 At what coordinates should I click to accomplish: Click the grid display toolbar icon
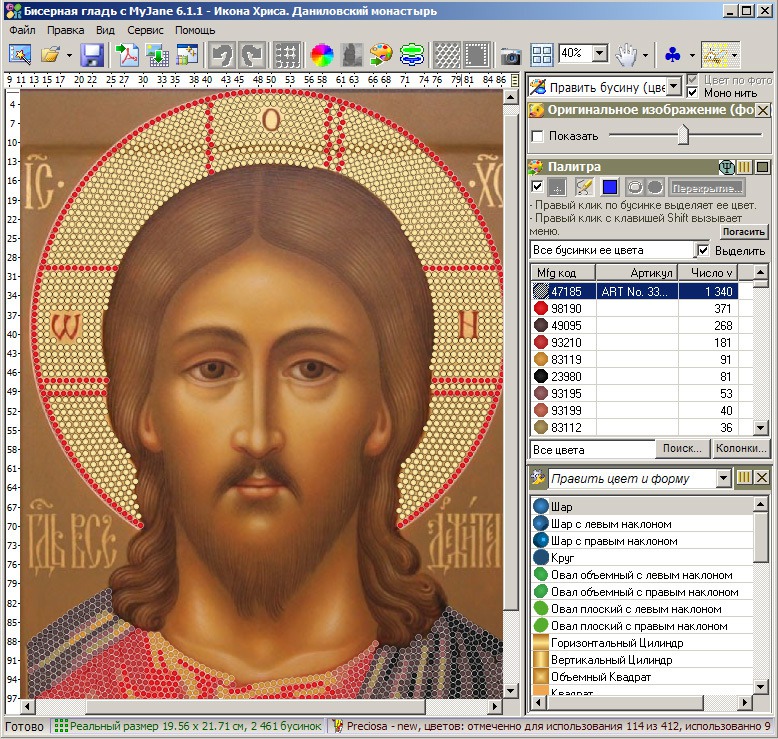287,54
